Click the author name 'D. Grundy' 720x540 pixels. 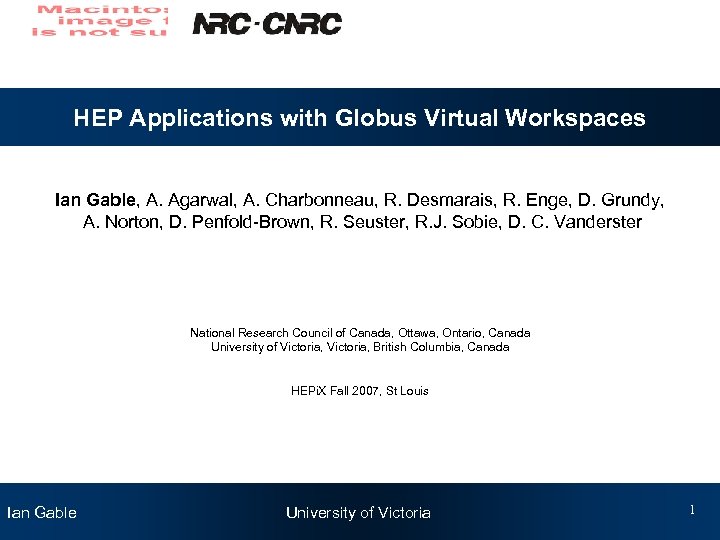click(619, 200)
